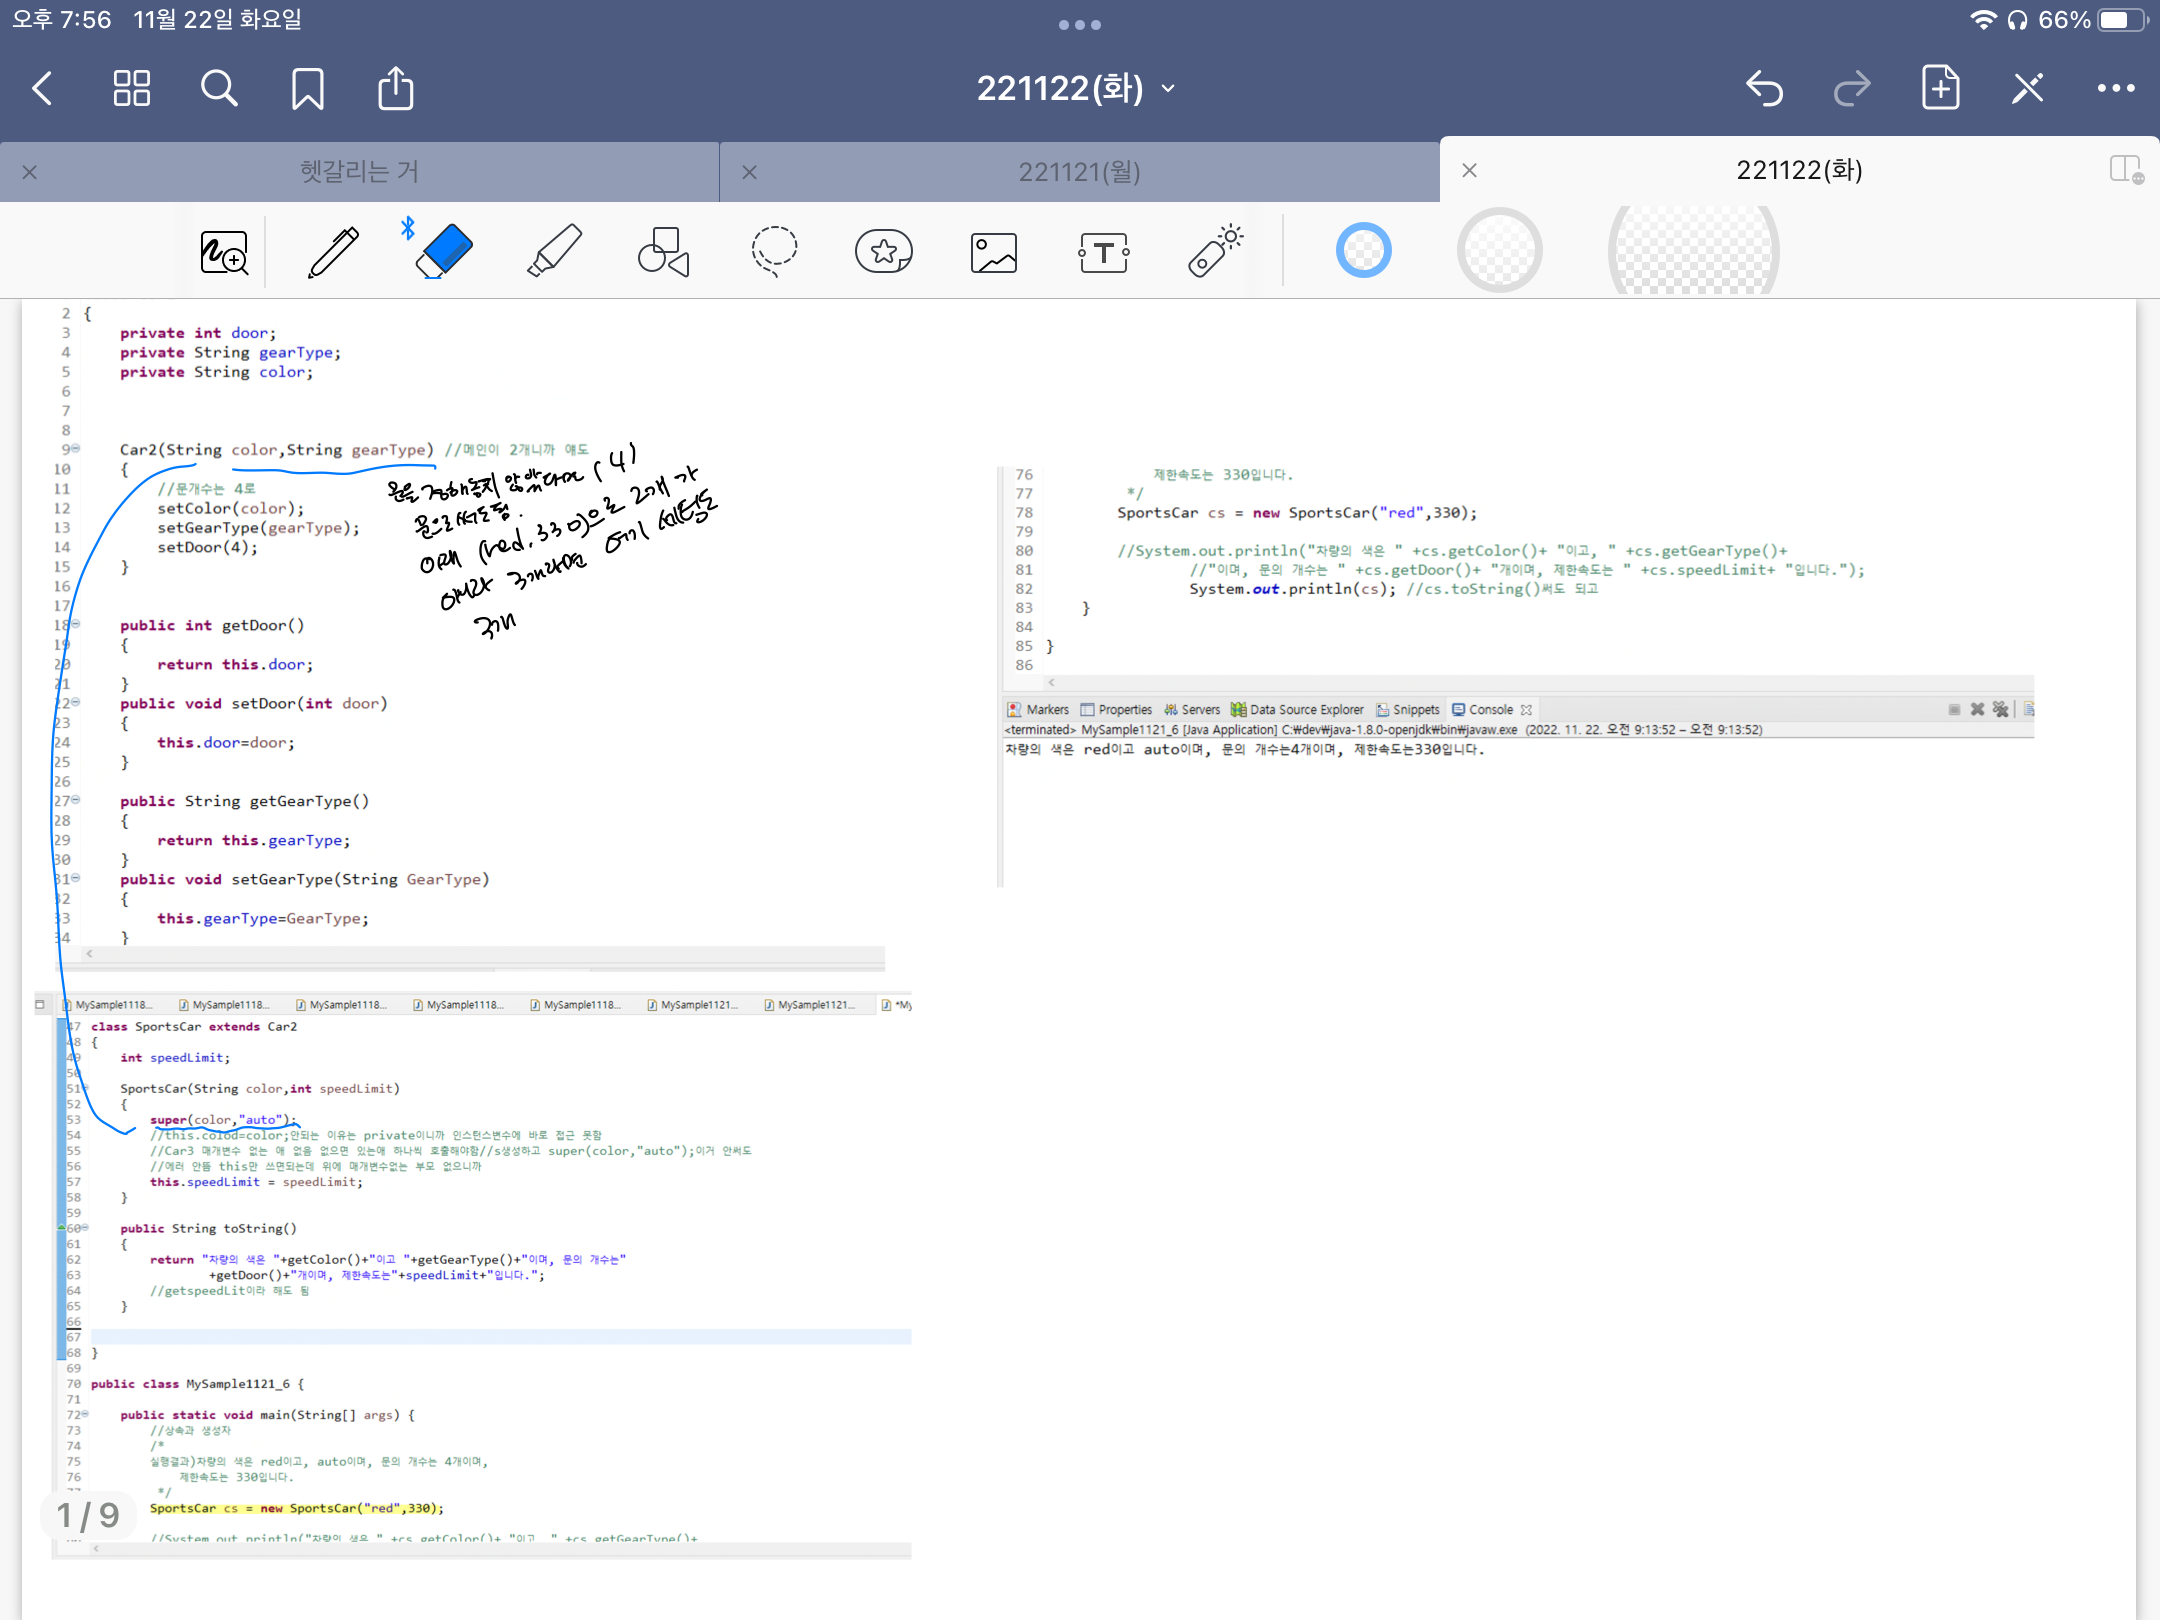Switch to the 헷갈리는 거 tab
2160x1620 pixels.
tap(360, 171)
